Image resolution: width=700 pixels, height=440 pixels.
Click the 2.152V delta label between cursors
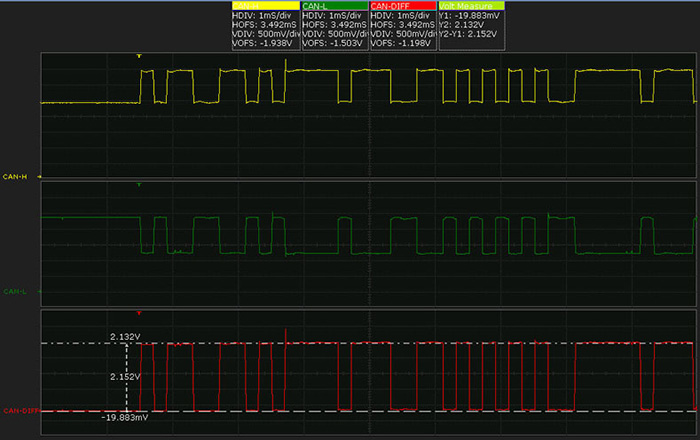(125, 377)
